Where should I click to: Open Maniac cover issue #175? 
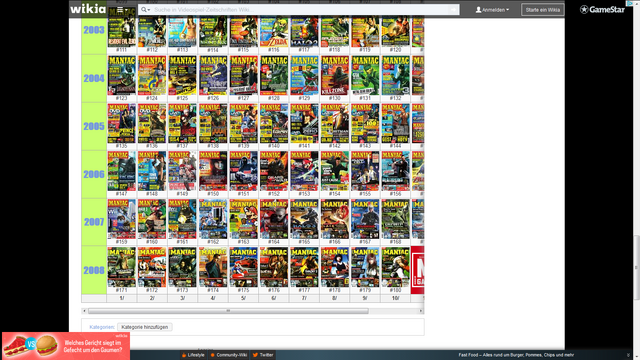tap(243, 267)
